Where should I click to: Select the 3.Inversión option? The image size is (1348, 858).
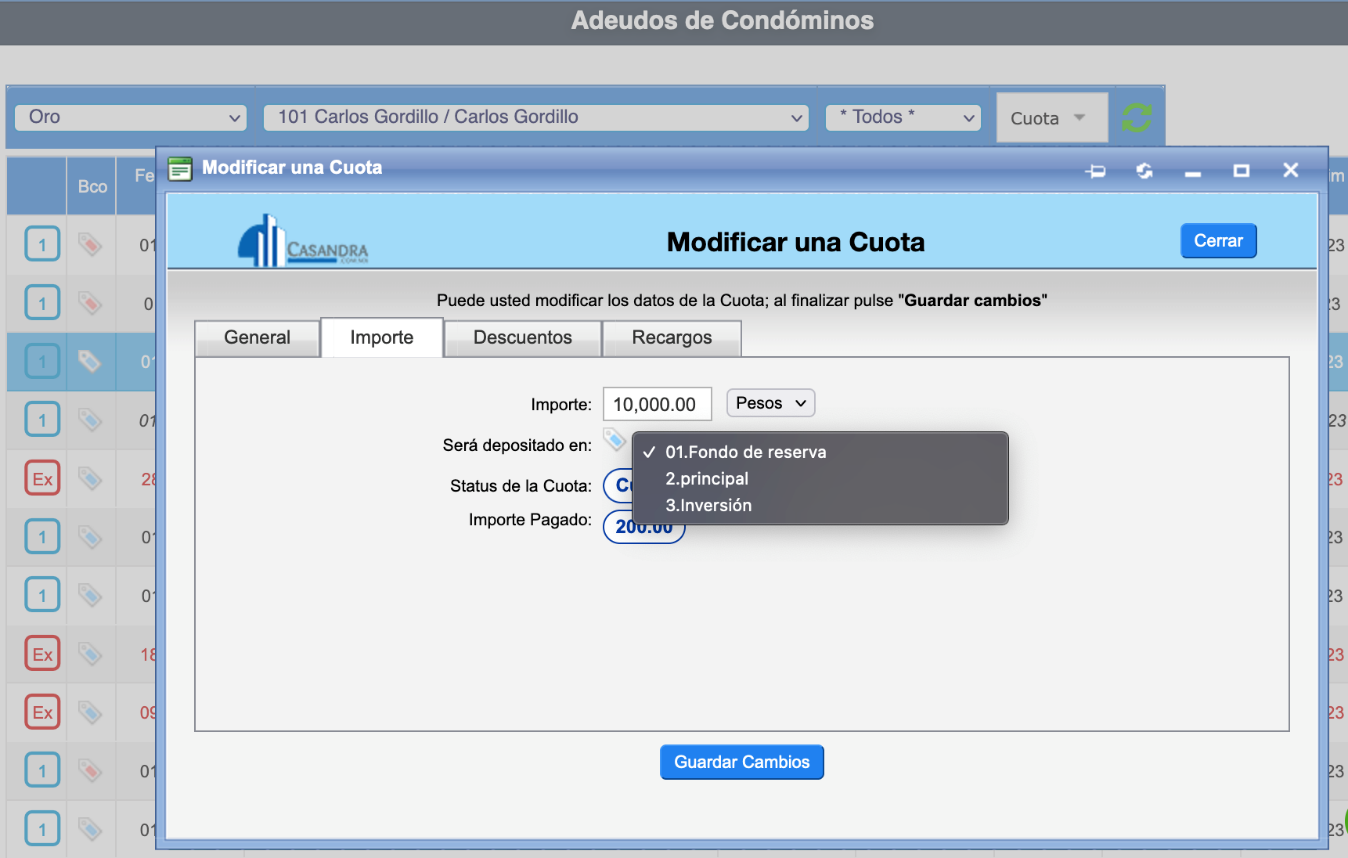click(708, 505)
